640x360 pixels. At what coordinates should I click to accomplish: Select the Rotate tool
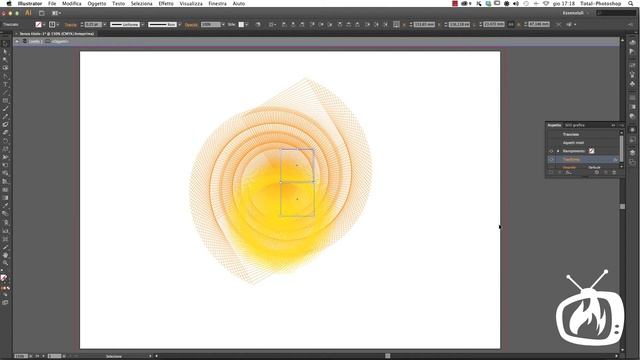click(x=5, y=141)
